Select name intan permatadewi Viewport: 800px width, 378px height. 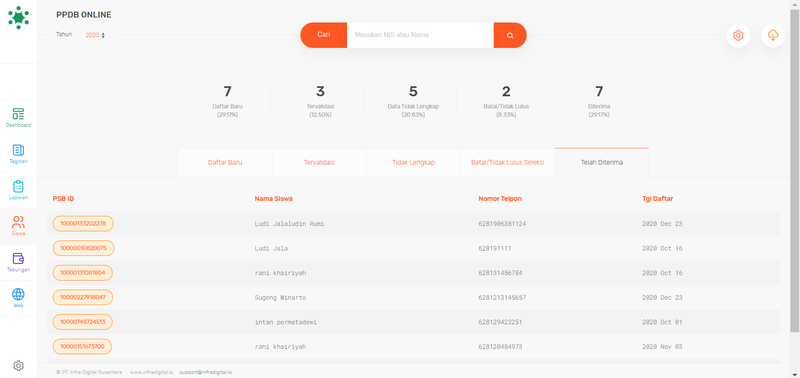(286, 322)
